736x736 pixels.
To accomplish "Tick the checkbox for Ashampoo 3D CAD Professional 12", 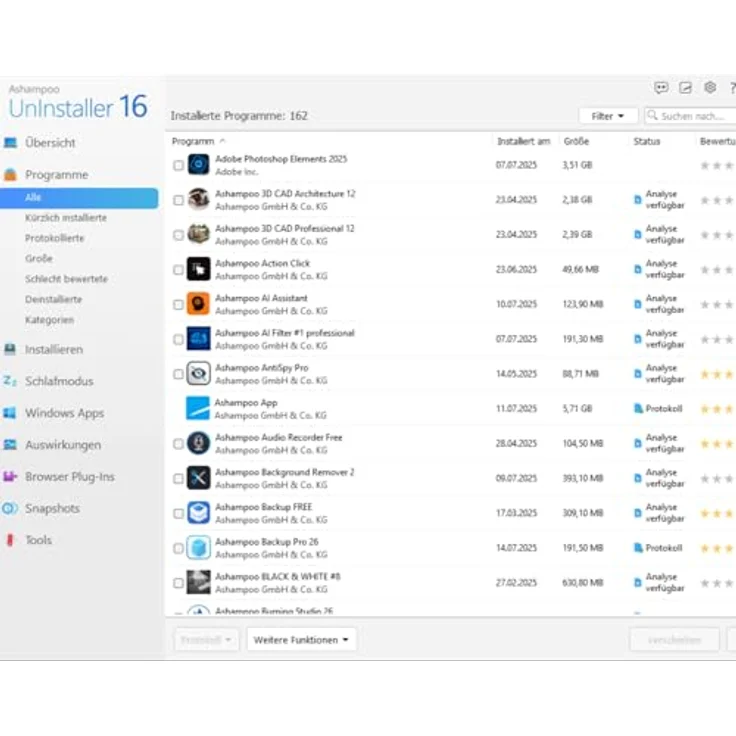I will click(x=178, y=235).
